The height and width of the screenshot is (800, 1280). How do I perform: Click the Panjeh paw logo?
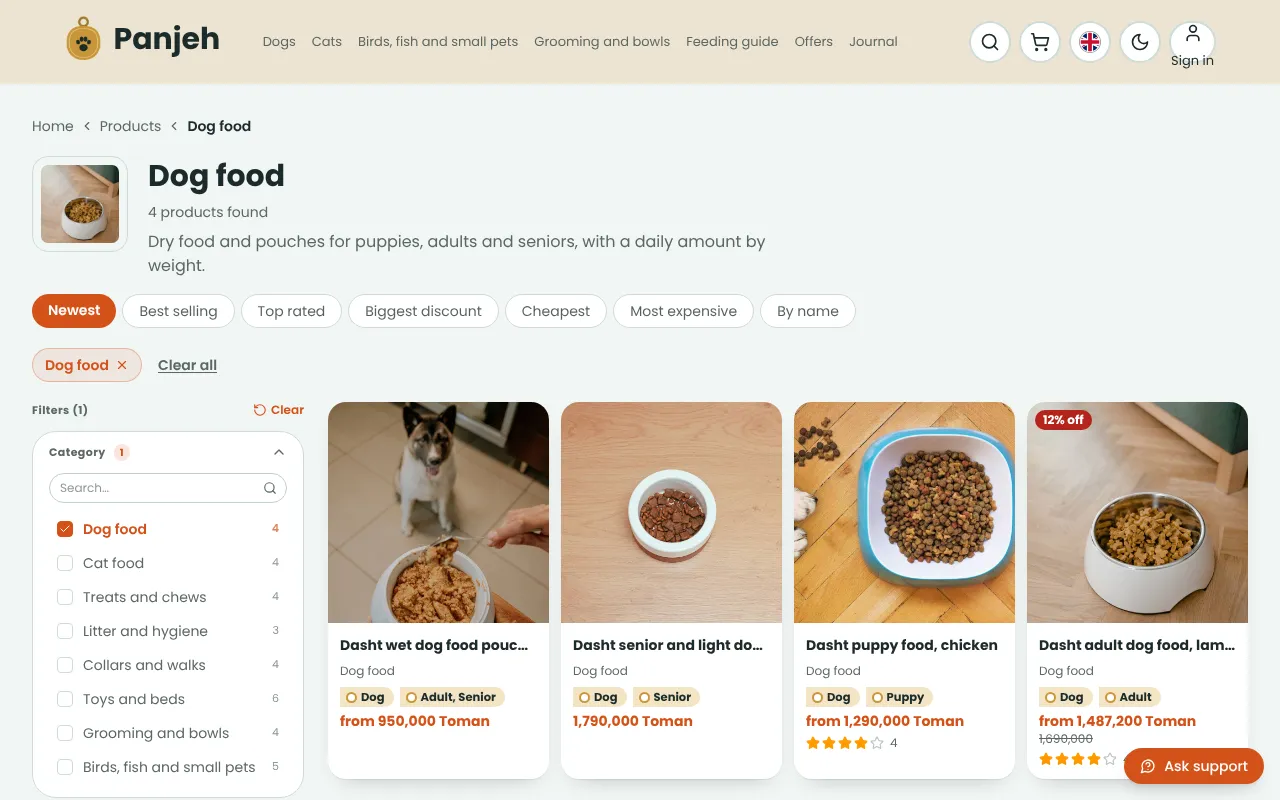pyautogui.click(x=84, y=42)
